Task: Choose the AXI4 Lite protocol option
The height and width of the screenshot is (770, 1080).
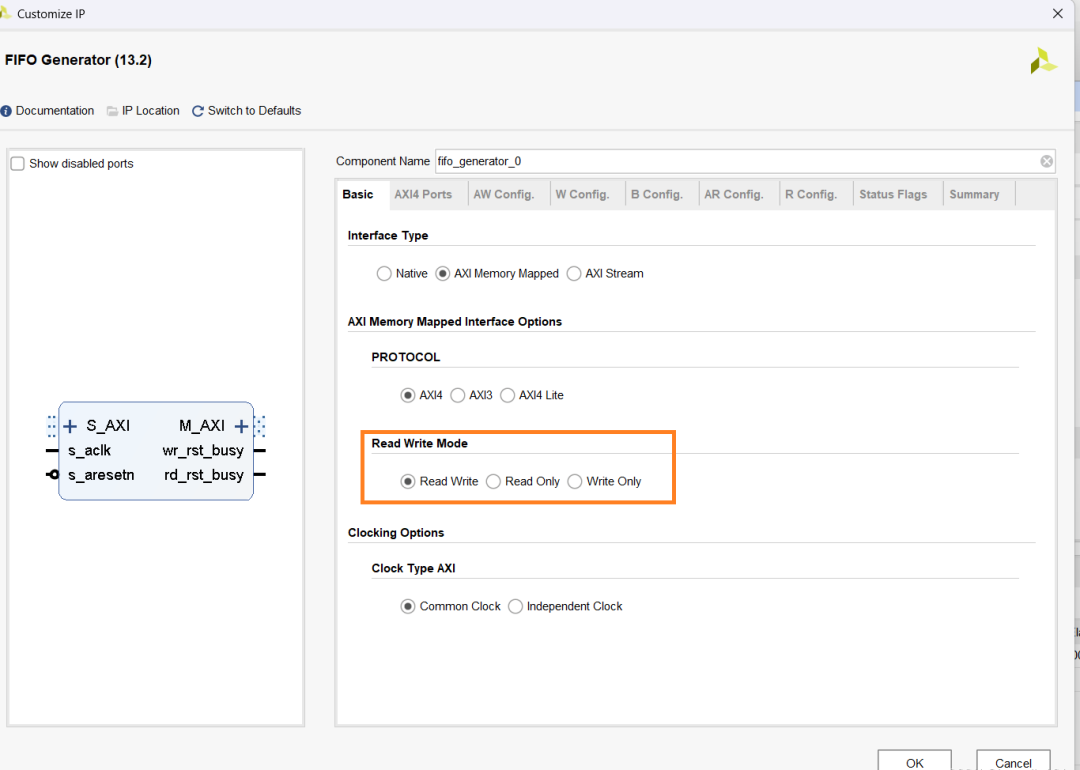Action: point(508,395)
